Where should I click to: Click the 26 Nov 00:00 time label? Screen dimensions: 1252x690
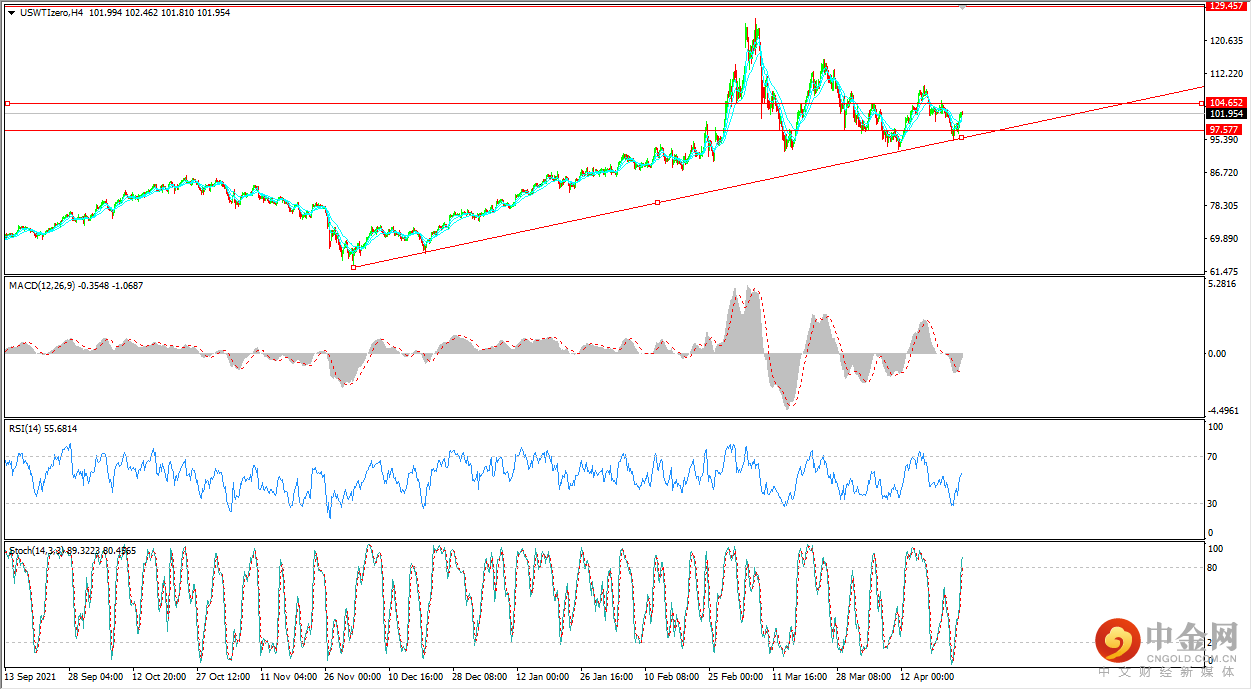352,676
